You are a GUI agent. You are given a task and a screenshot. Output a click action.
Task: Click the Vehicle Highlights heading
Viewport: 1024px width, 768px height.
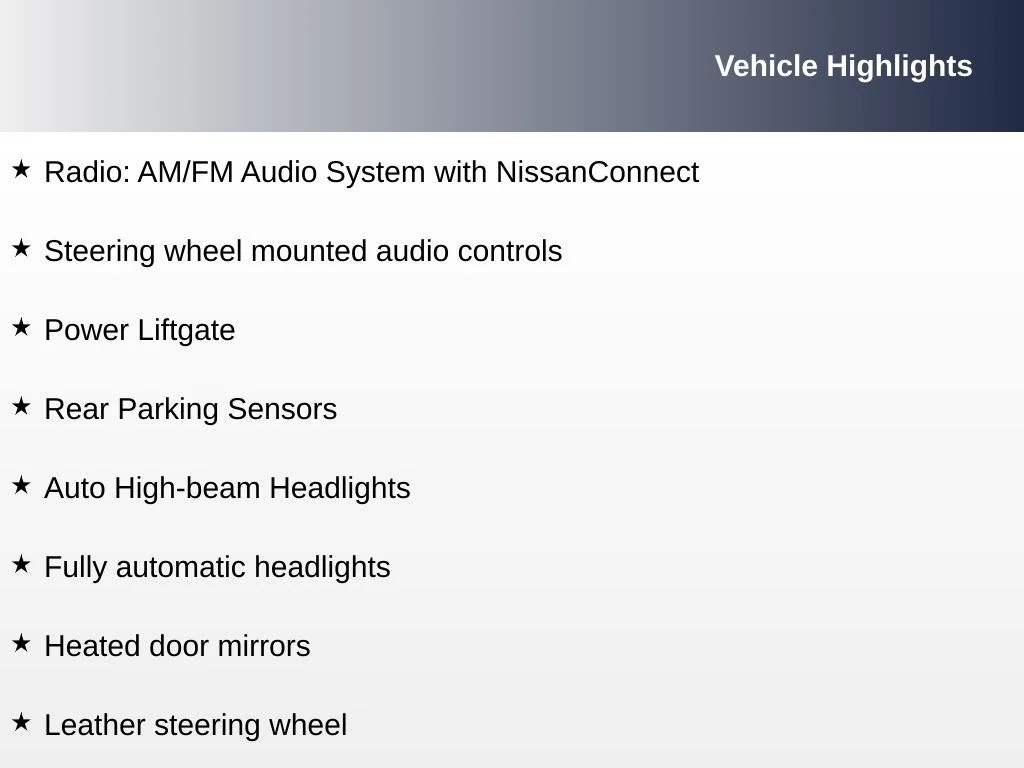point(843,67)
